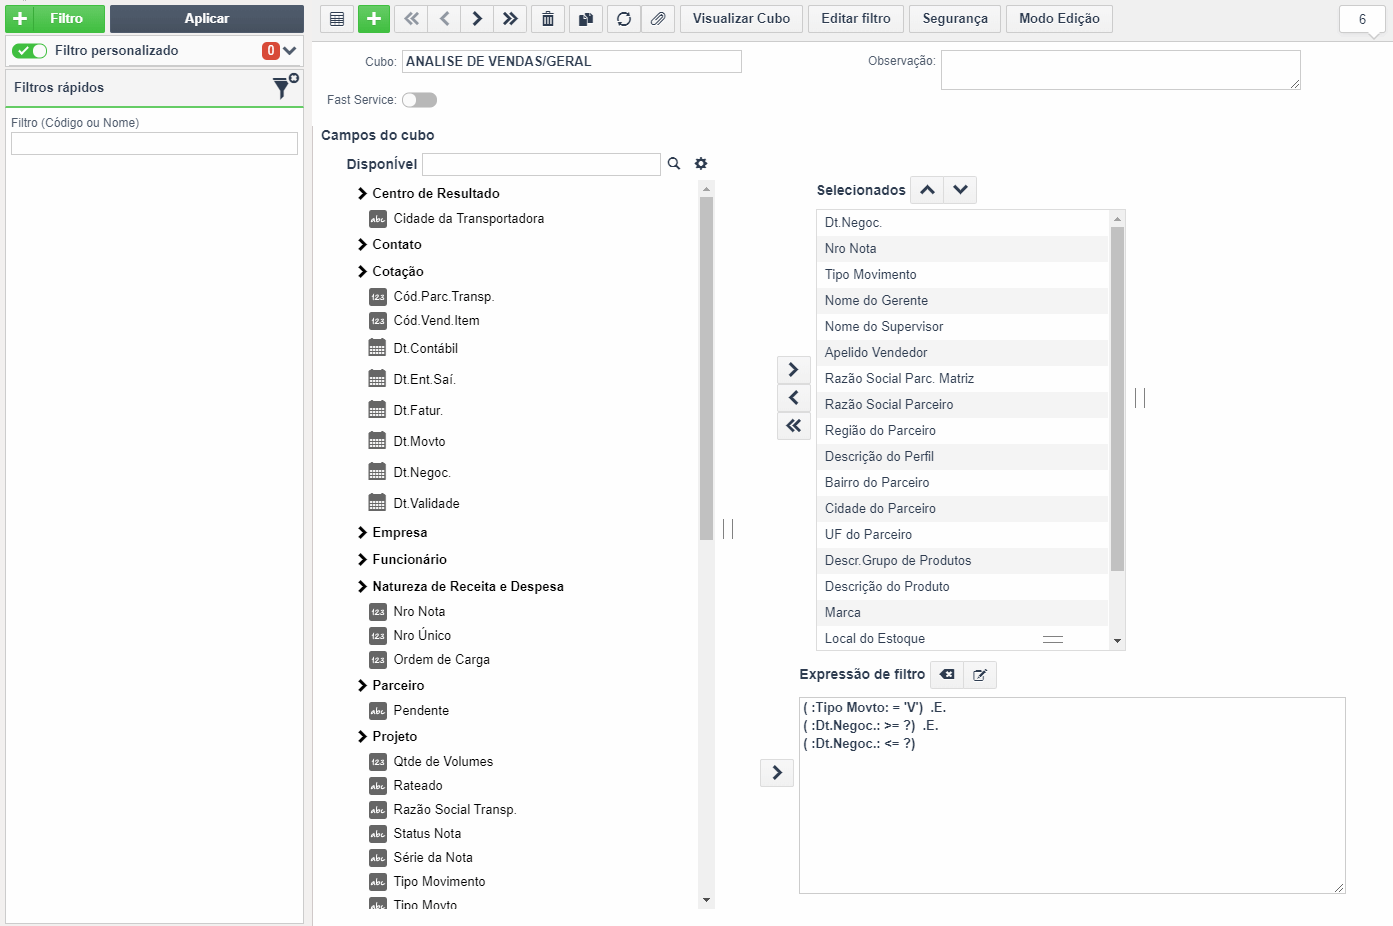
Task: Click the edit filter expression pencil icon
Action: pos(980,675)
